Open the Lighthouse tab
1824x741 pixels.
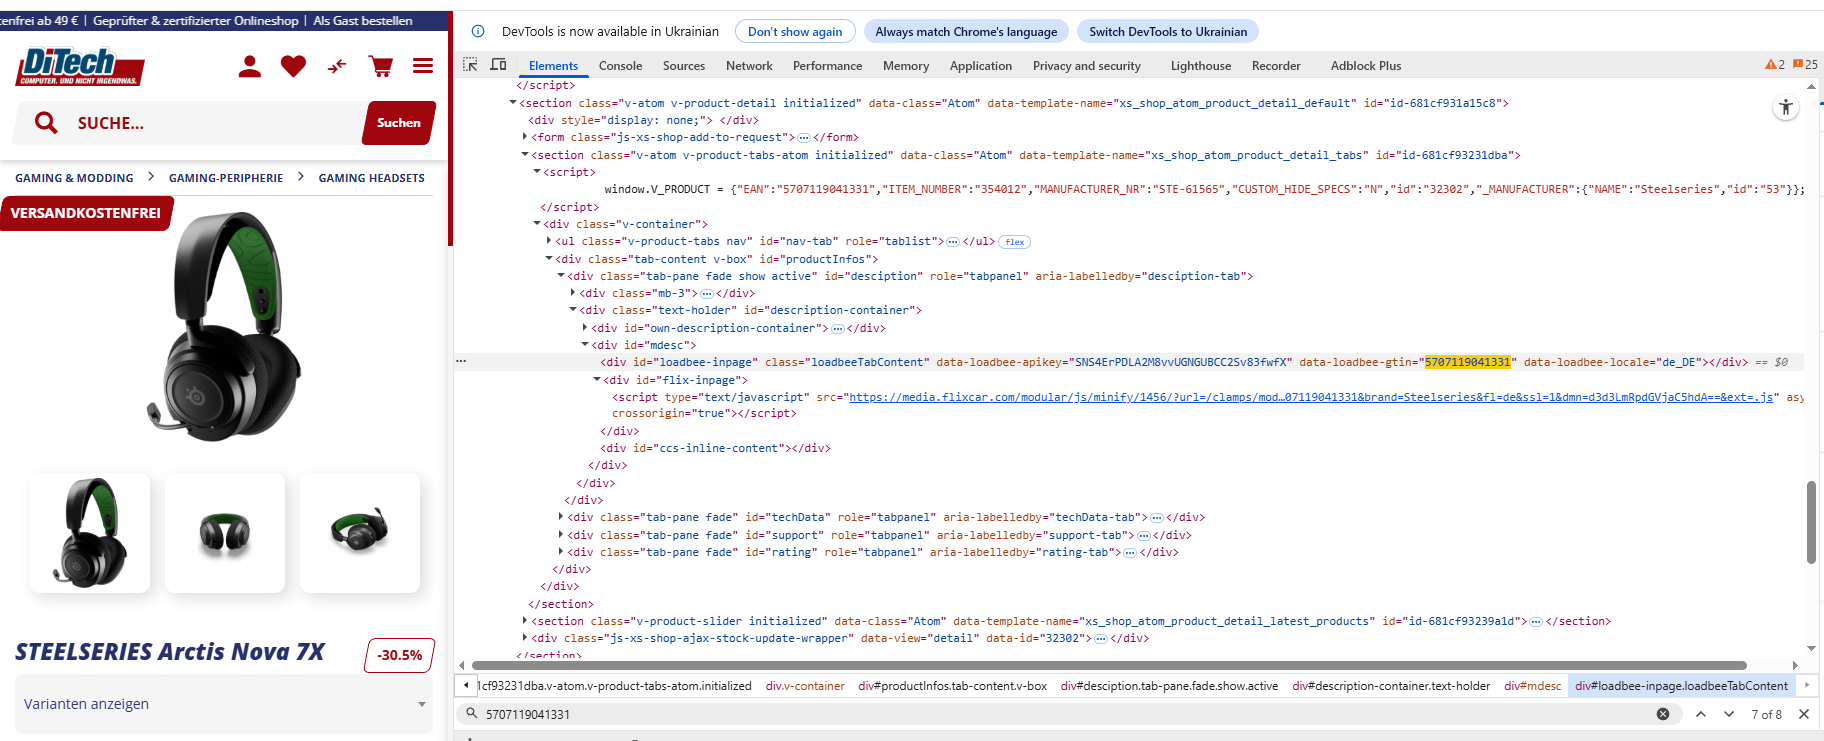tap(1201, 65)
